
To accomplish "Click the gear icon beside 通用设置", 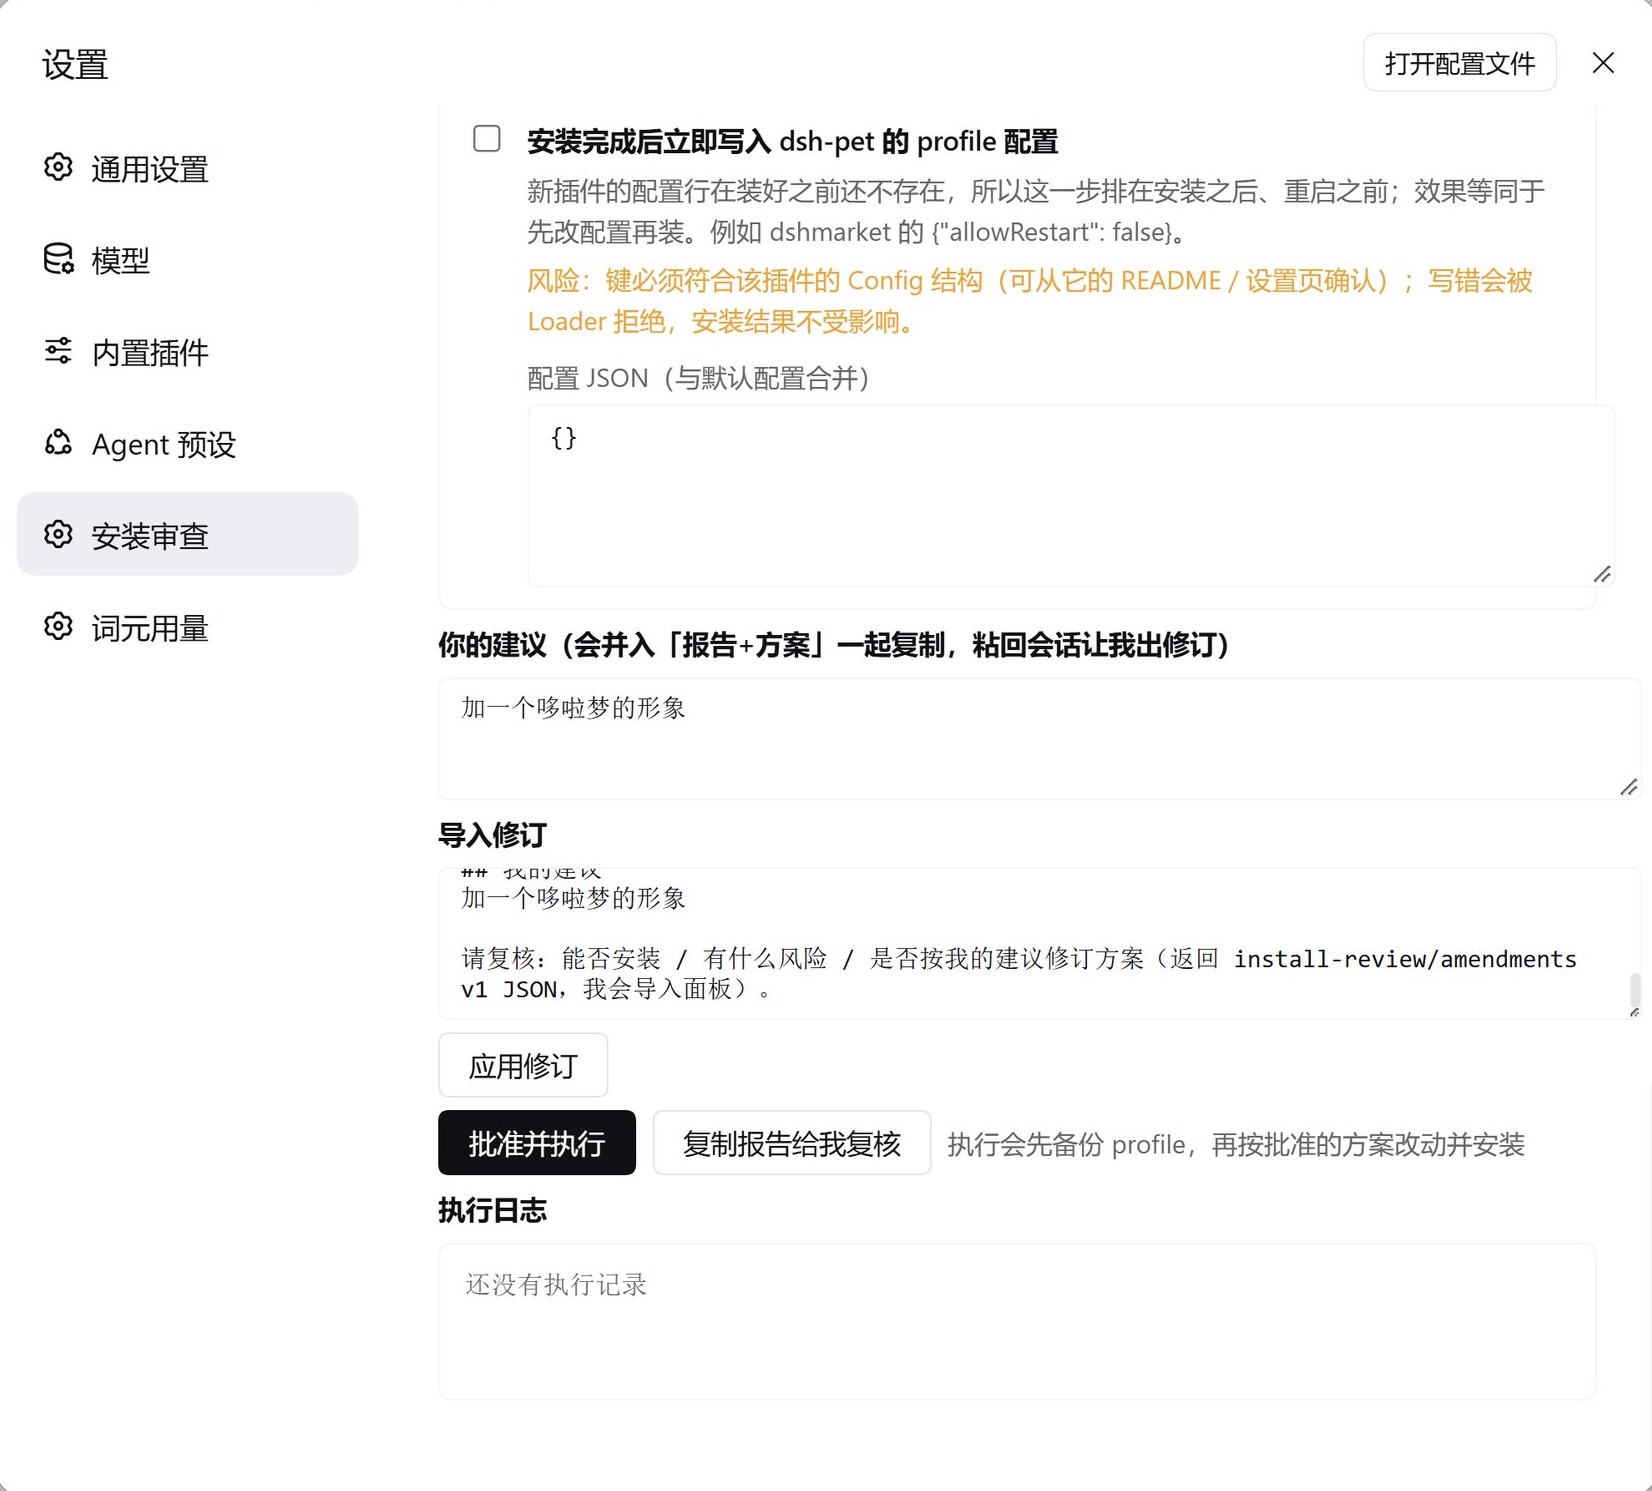I will click(58, 168).
